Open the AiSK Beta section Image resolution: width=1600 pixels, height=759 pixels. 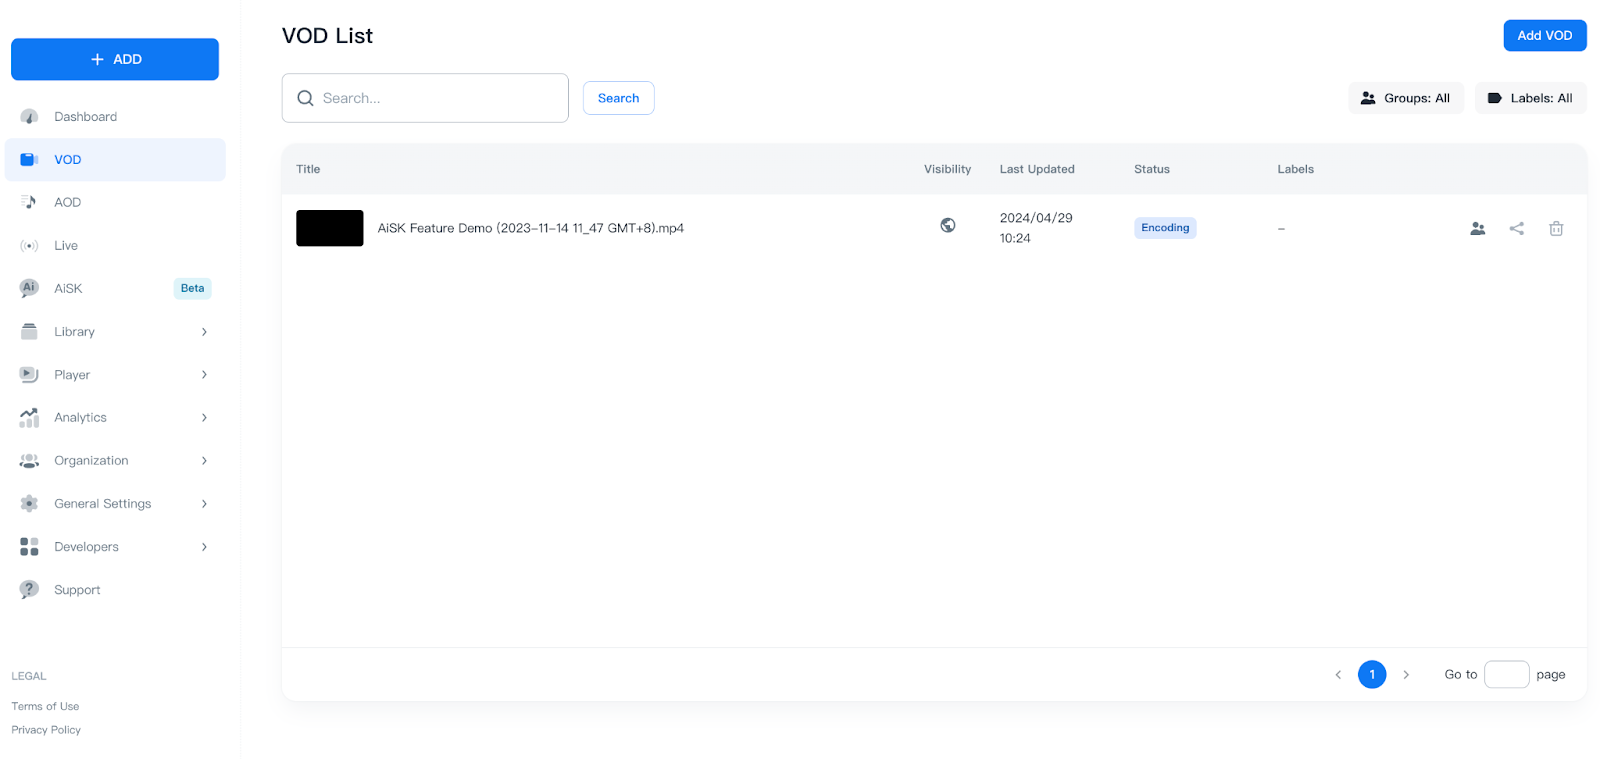68,289
